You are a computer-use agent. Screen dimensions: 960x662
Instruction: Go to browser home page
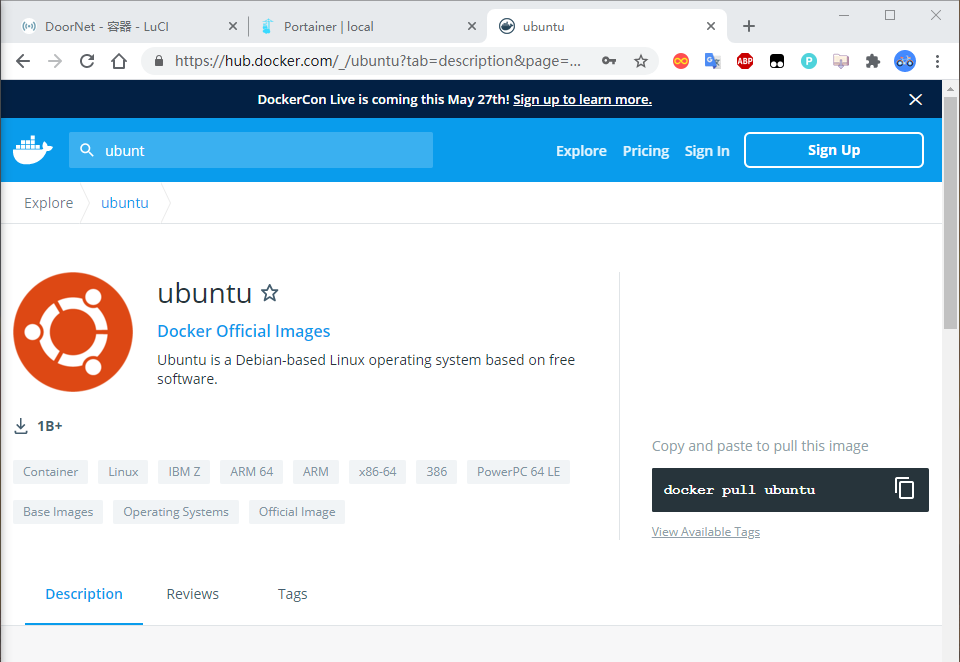pyautogui.click(x=119, y=61)
